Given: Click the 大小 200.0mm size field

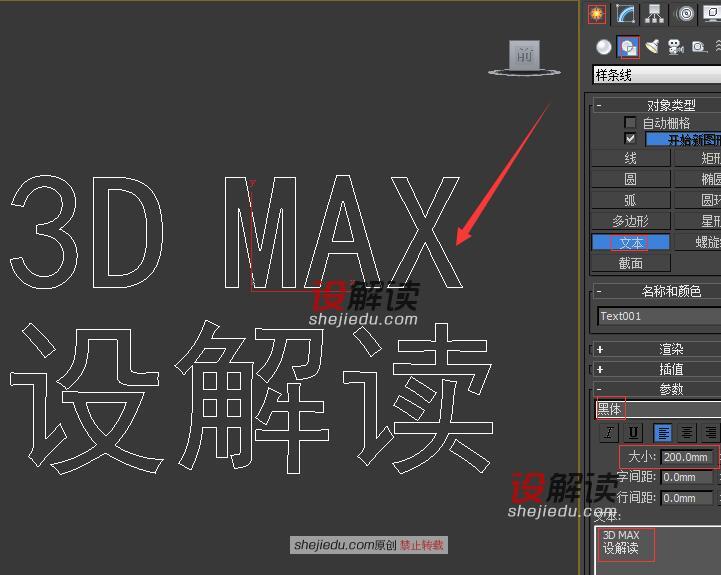Looking at the screenshot, I should pos(687,457).
